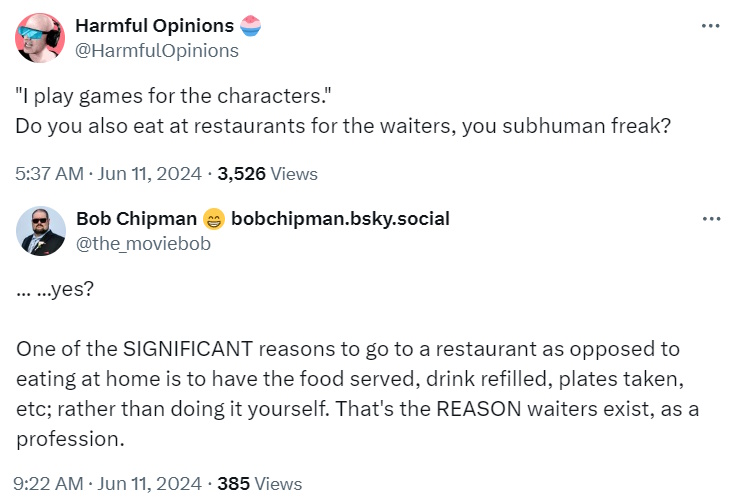This screenshot has height=500, width=730.
Task: Click the Bob Chipman display name
Action: tap(135, 218)
